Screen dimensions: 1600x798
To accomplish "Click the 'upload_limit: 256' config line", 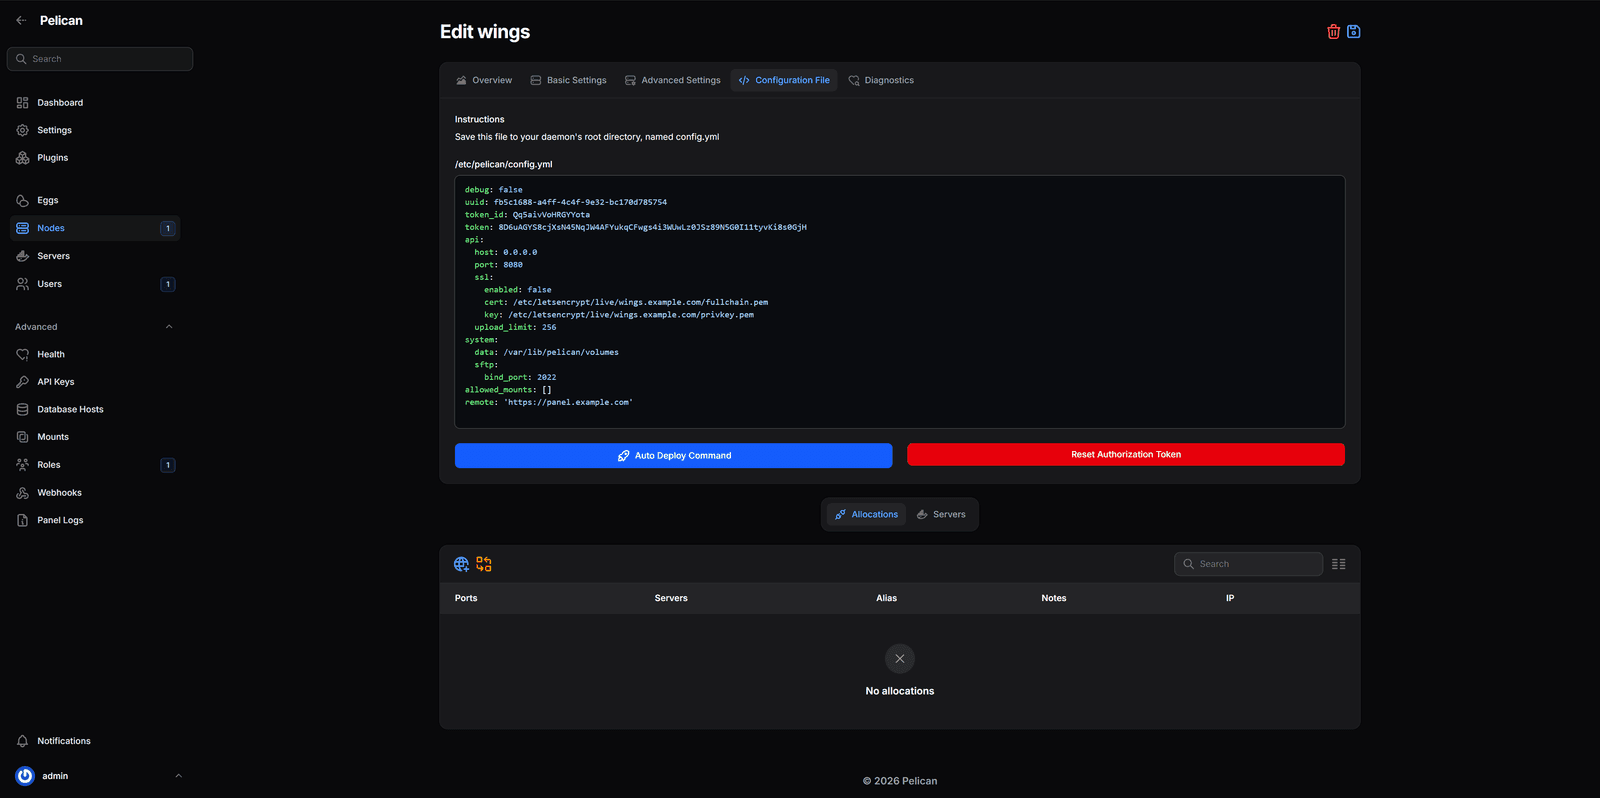I will [516, 327].
